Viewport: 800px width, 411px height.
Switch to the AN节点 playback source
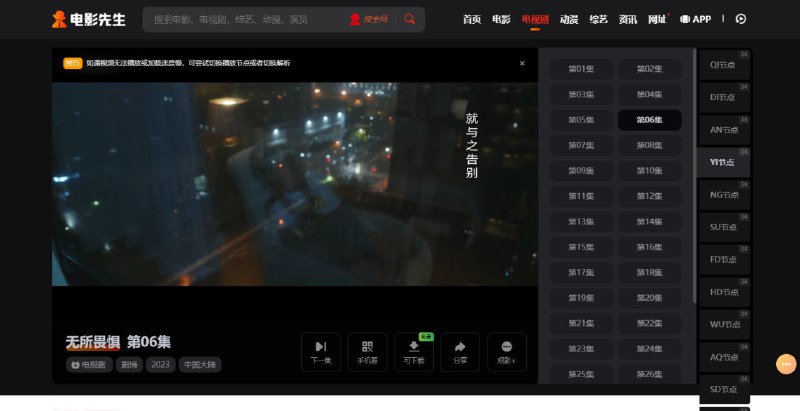click(723, 130)
